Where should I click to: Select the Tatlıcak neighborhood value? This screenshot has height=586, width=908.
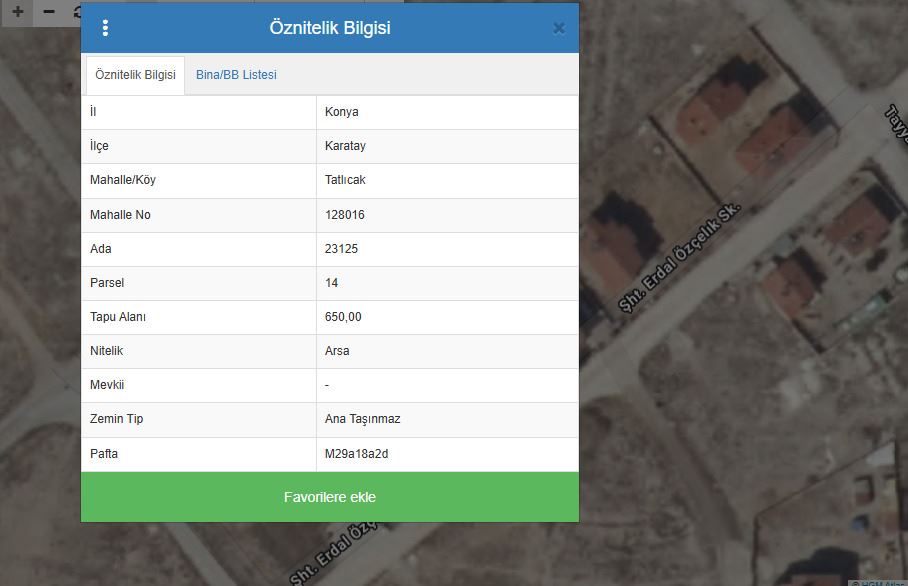(x=345, y=180)
